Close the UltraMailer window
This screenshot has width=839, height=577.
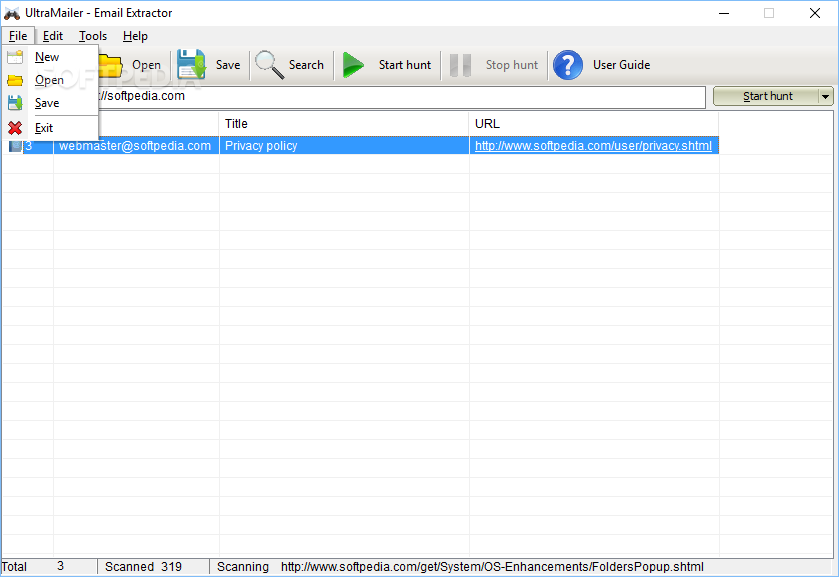point(814,13)
